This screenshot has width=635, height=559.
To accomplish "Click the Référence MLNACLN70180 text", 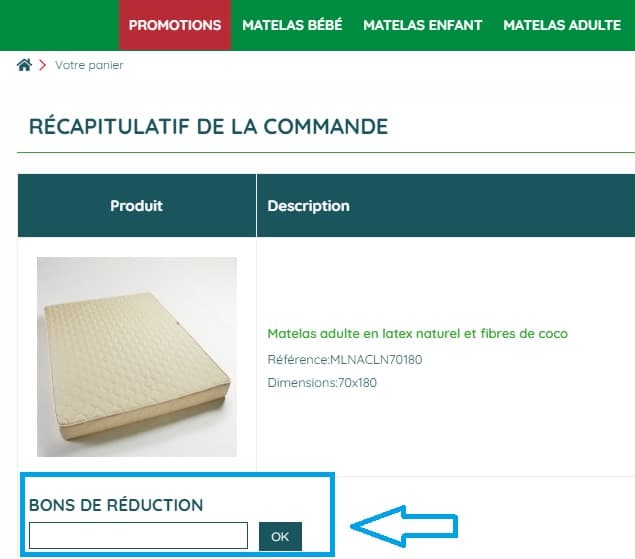I will 345,360.
